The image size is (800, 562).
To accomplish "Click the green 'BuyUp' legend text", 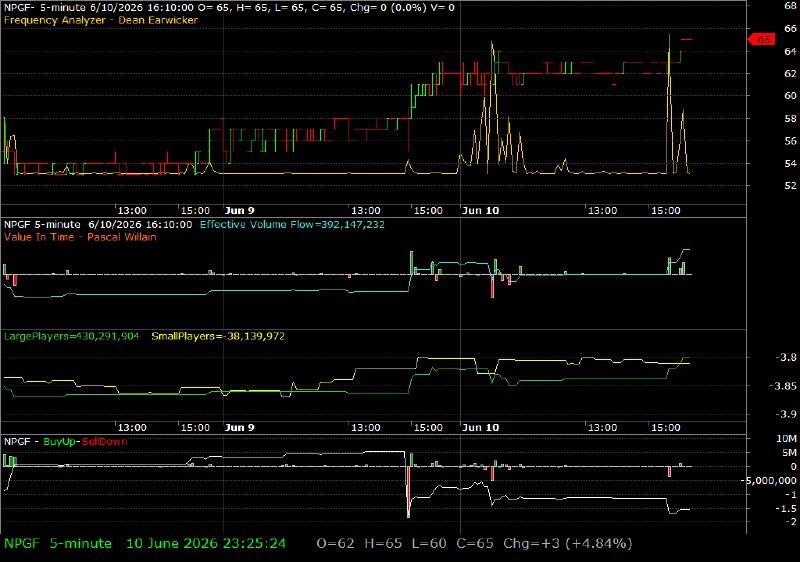I will pos(60,442).
